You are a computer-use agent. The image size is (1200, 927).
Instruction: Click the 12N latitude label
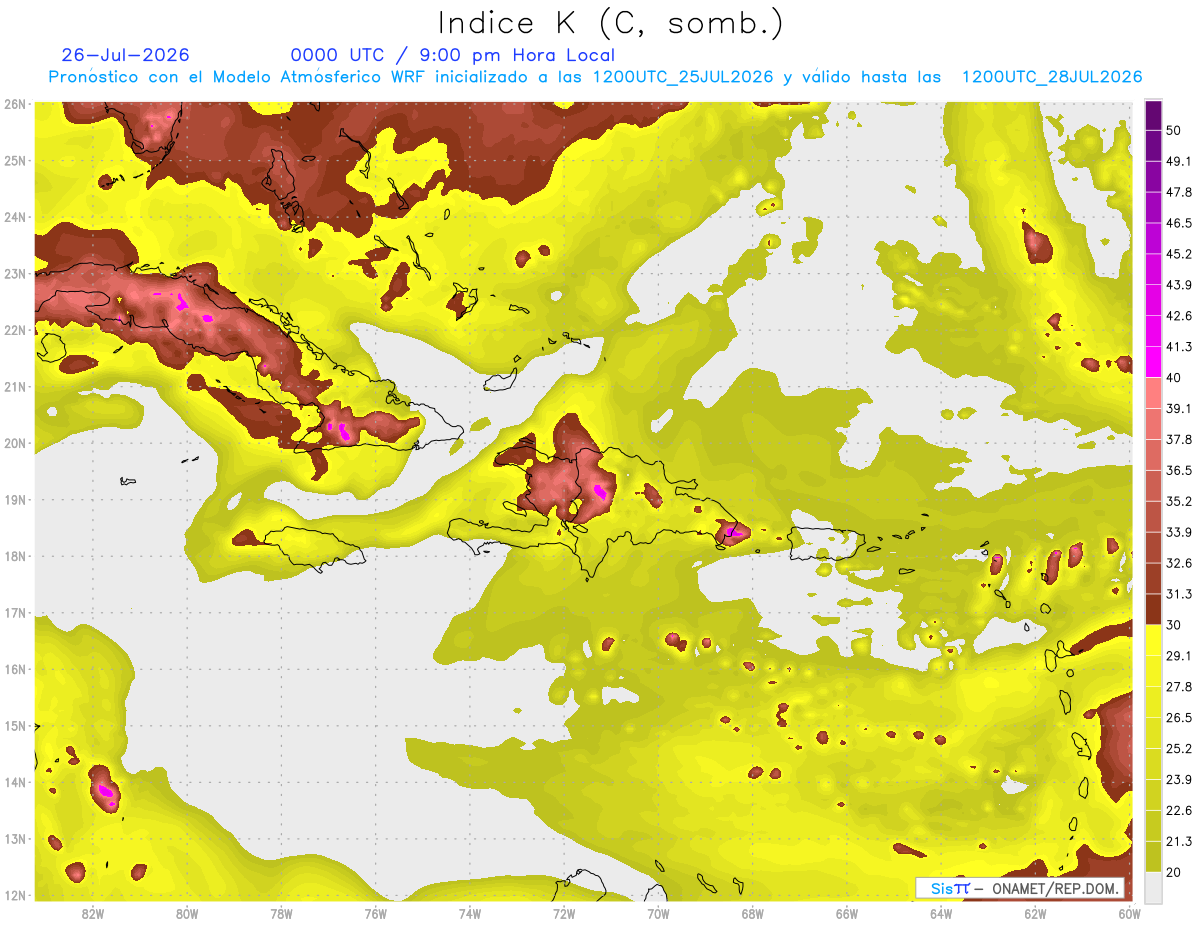tap(15, 895)
